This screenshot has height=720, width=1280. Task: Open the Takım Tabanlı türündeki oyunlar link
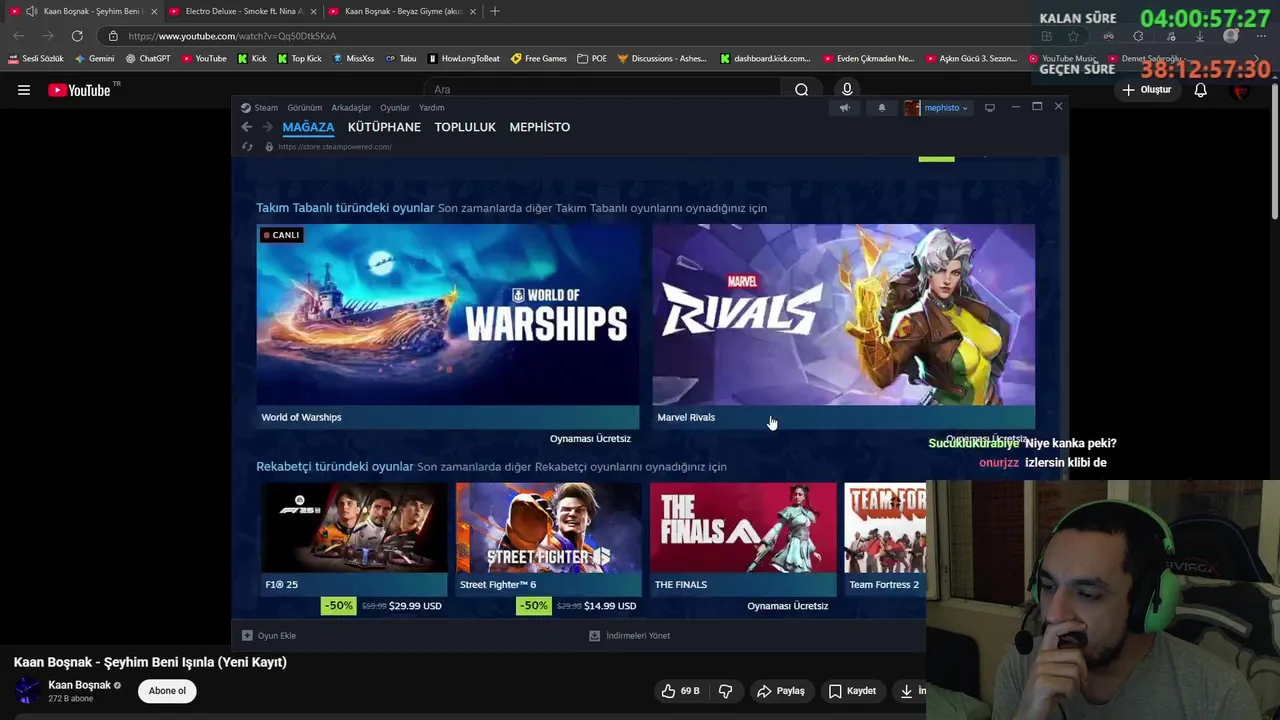point(345,208)
